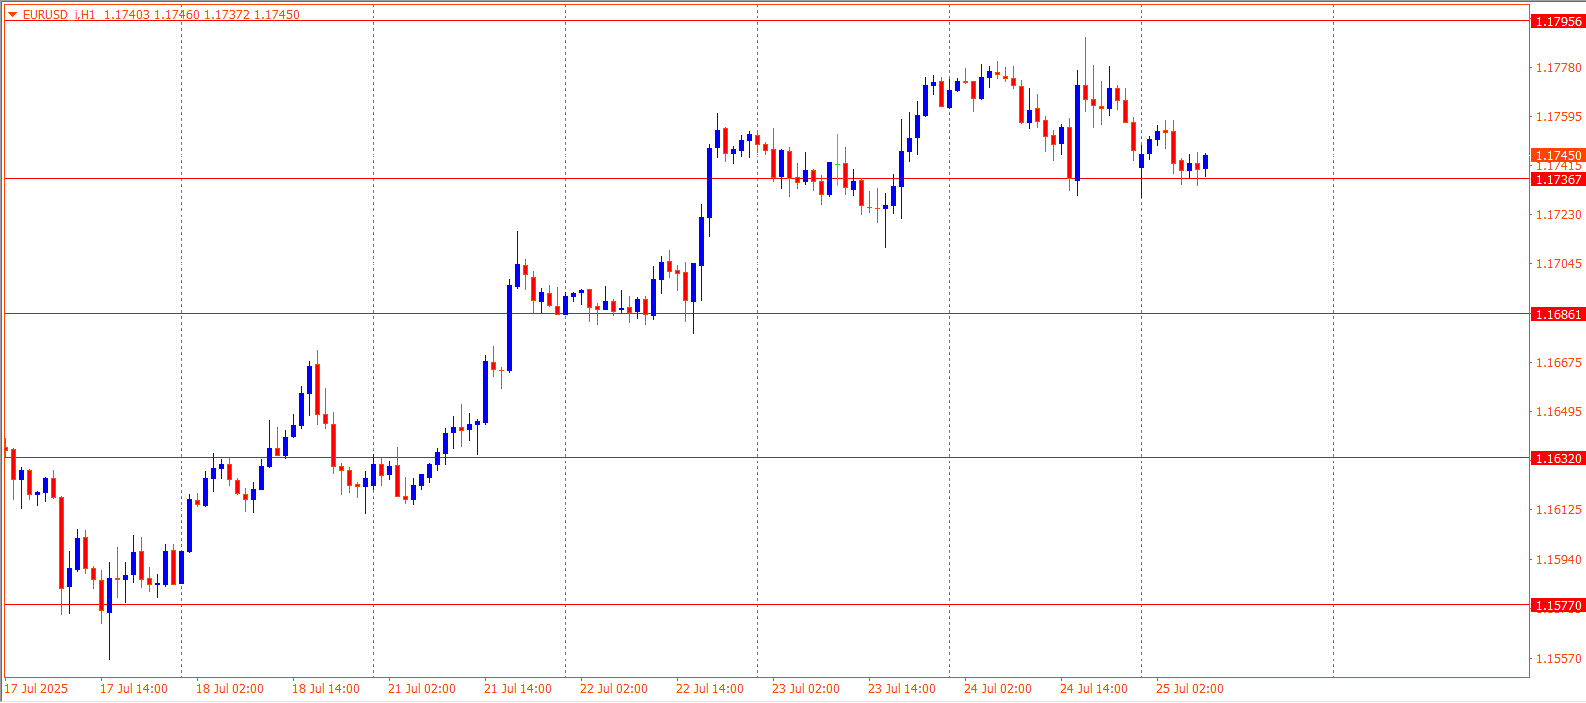The height and width of the screenshot is (703, 1586).
Task: Select the horizontal line at the 1.16320 level
Action: [x=766, y=458]
